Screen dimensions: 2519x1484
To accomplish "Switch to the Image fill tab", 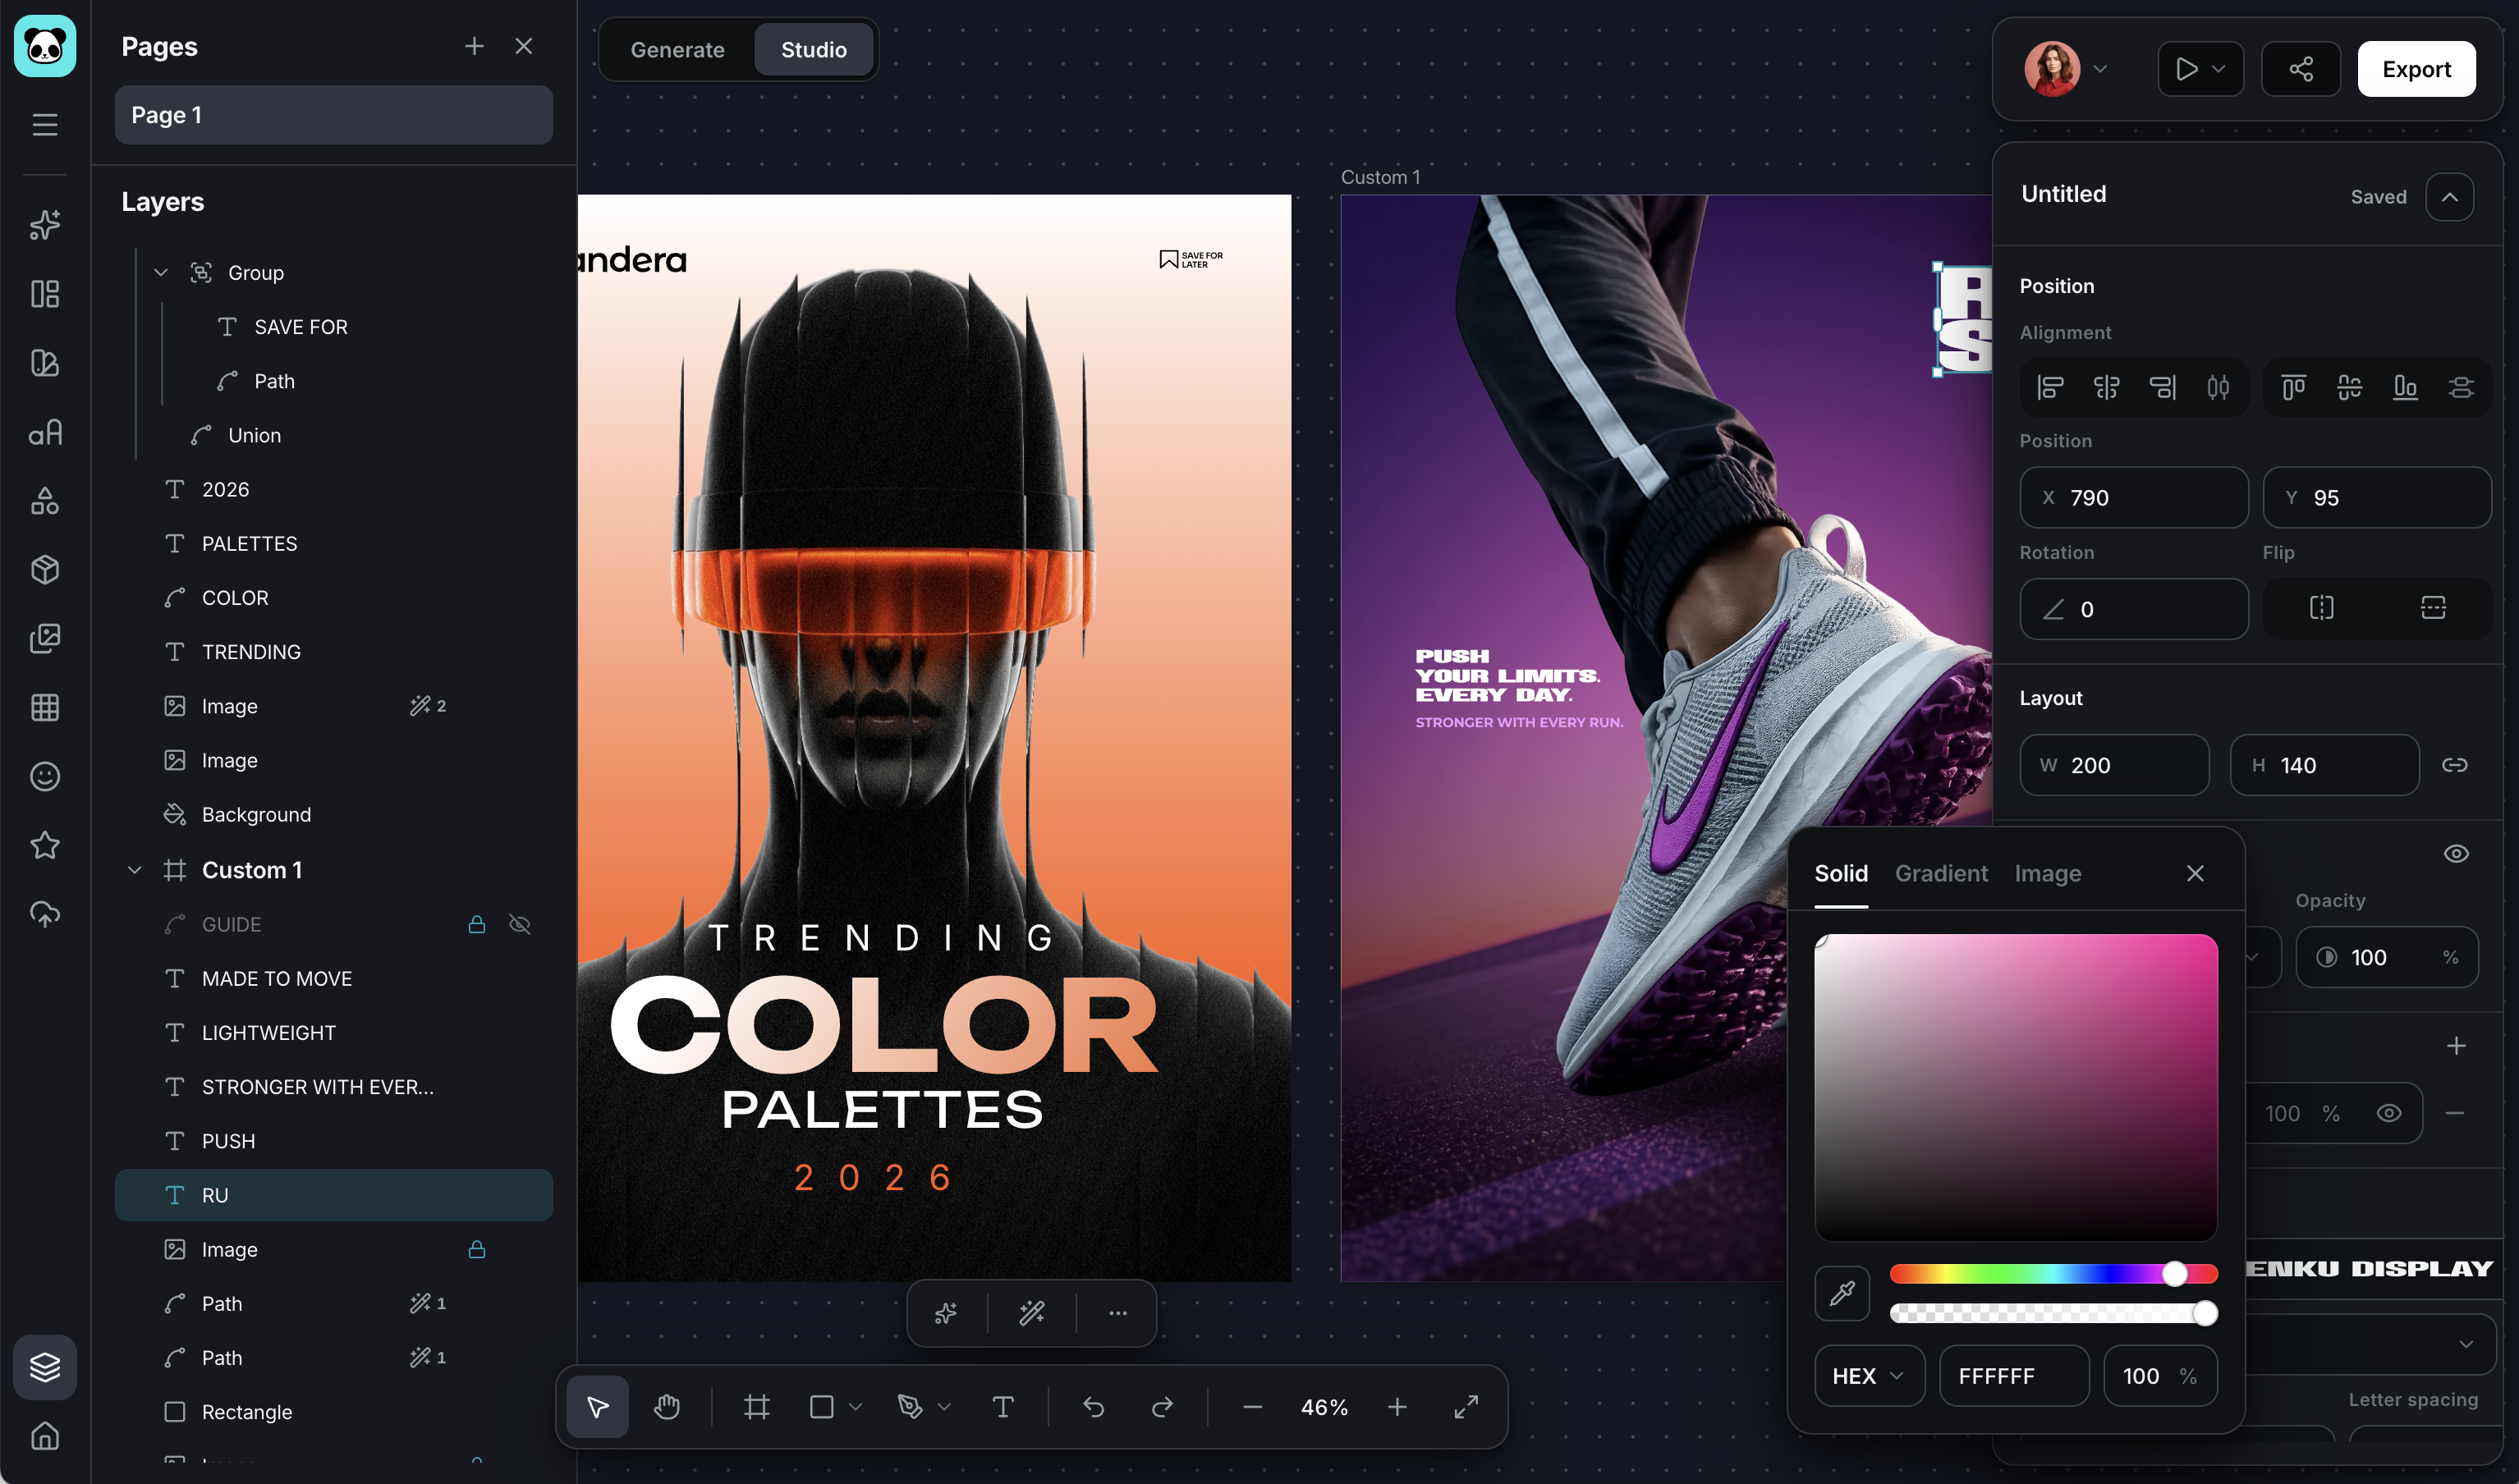I will [x=2047, y=873].
